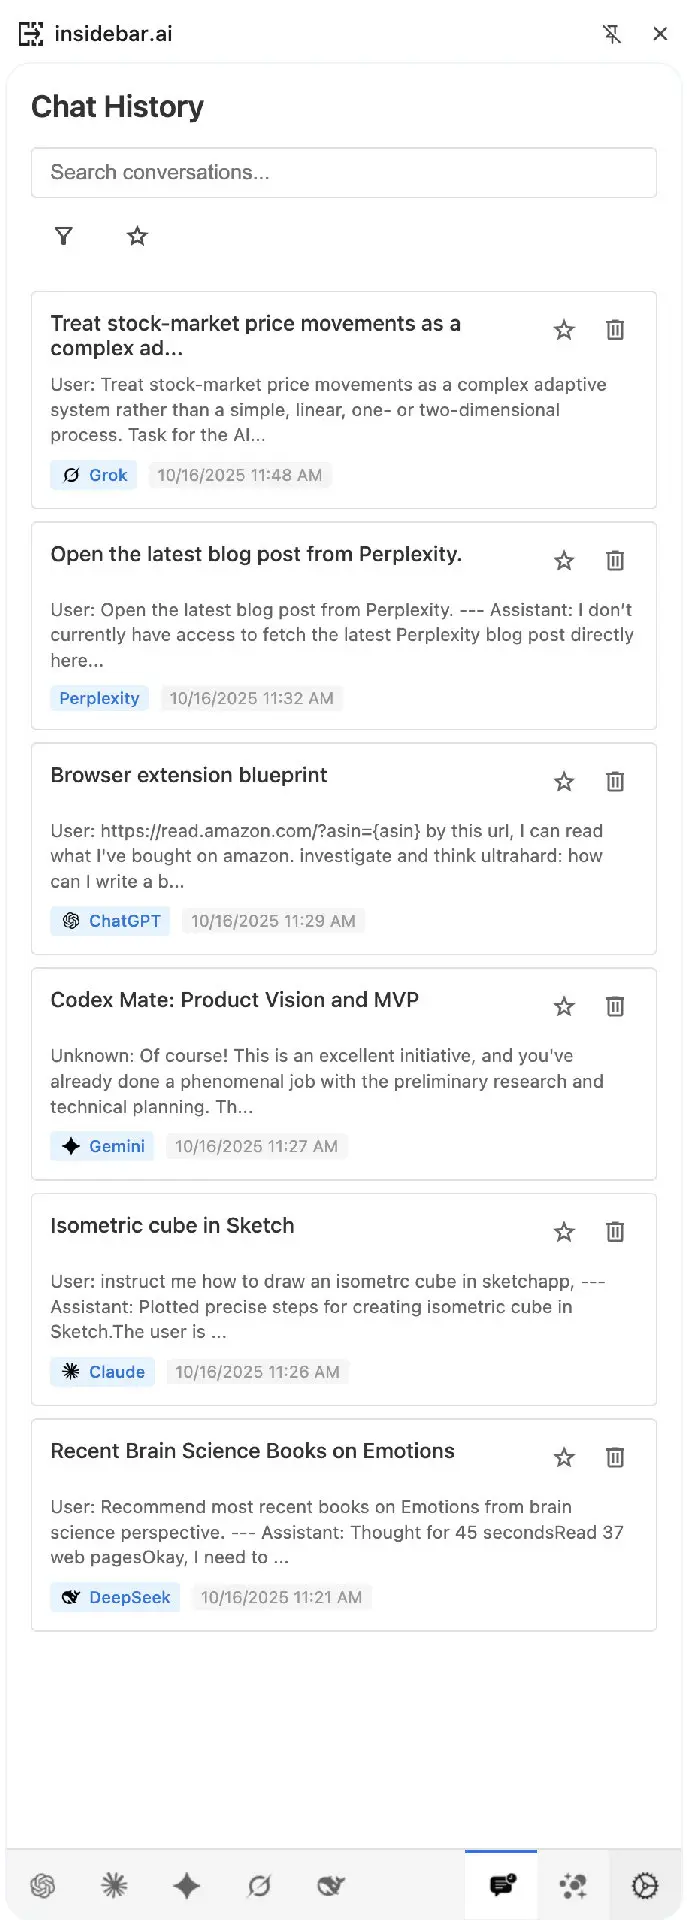Click the settings gear icon in bottom bar
The width and height of the screenshot is (687, 1920).
tap(645, 1886)
